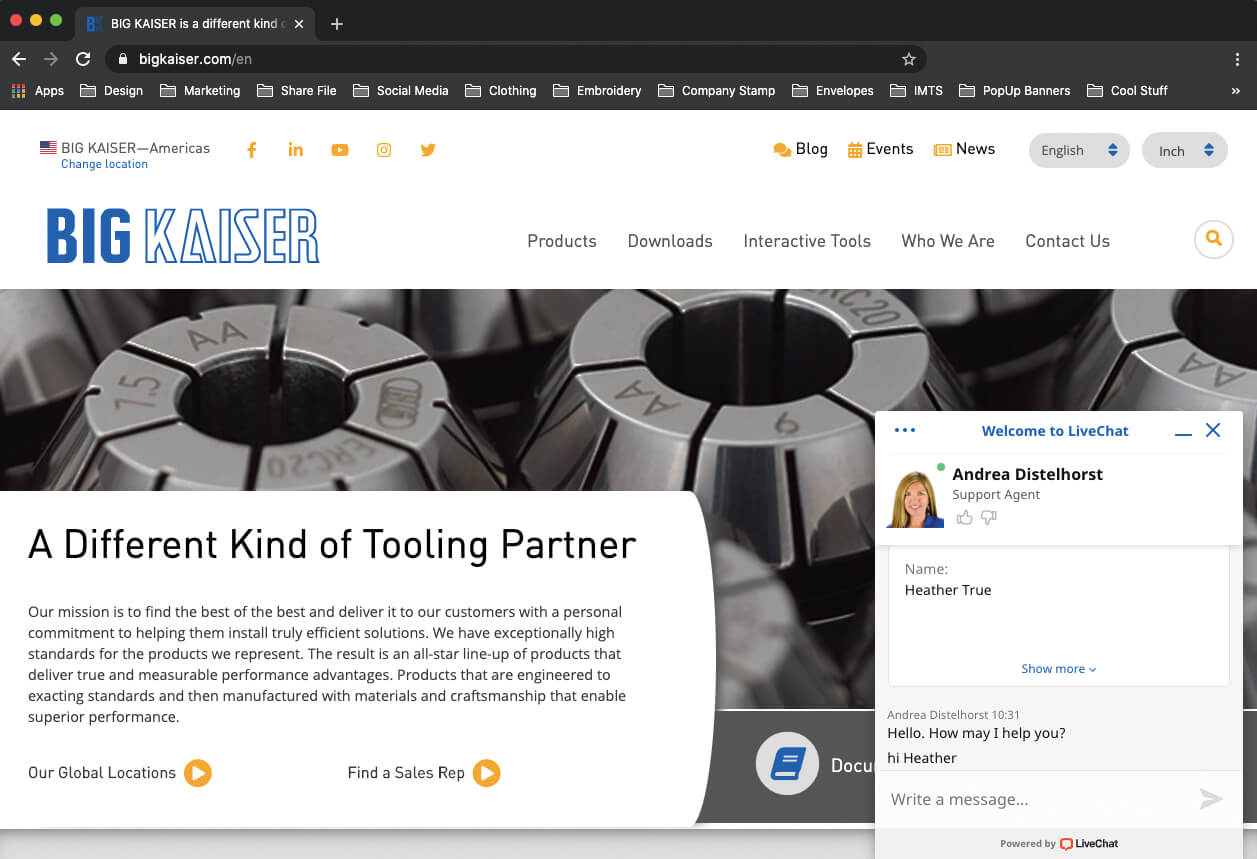Image resolution: width=1257 pixels, height=859 pixels.
Task: Open the English language dropdown
Action: point(1078,150)
